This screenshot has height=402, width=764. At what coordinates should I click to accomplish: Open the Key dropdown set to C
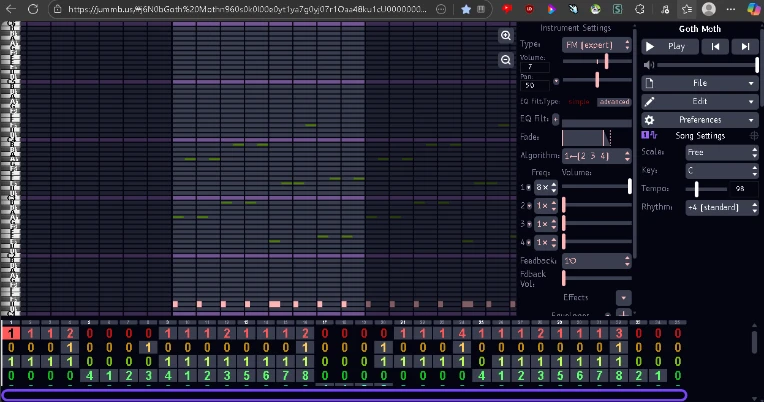[x=722, y=171]
